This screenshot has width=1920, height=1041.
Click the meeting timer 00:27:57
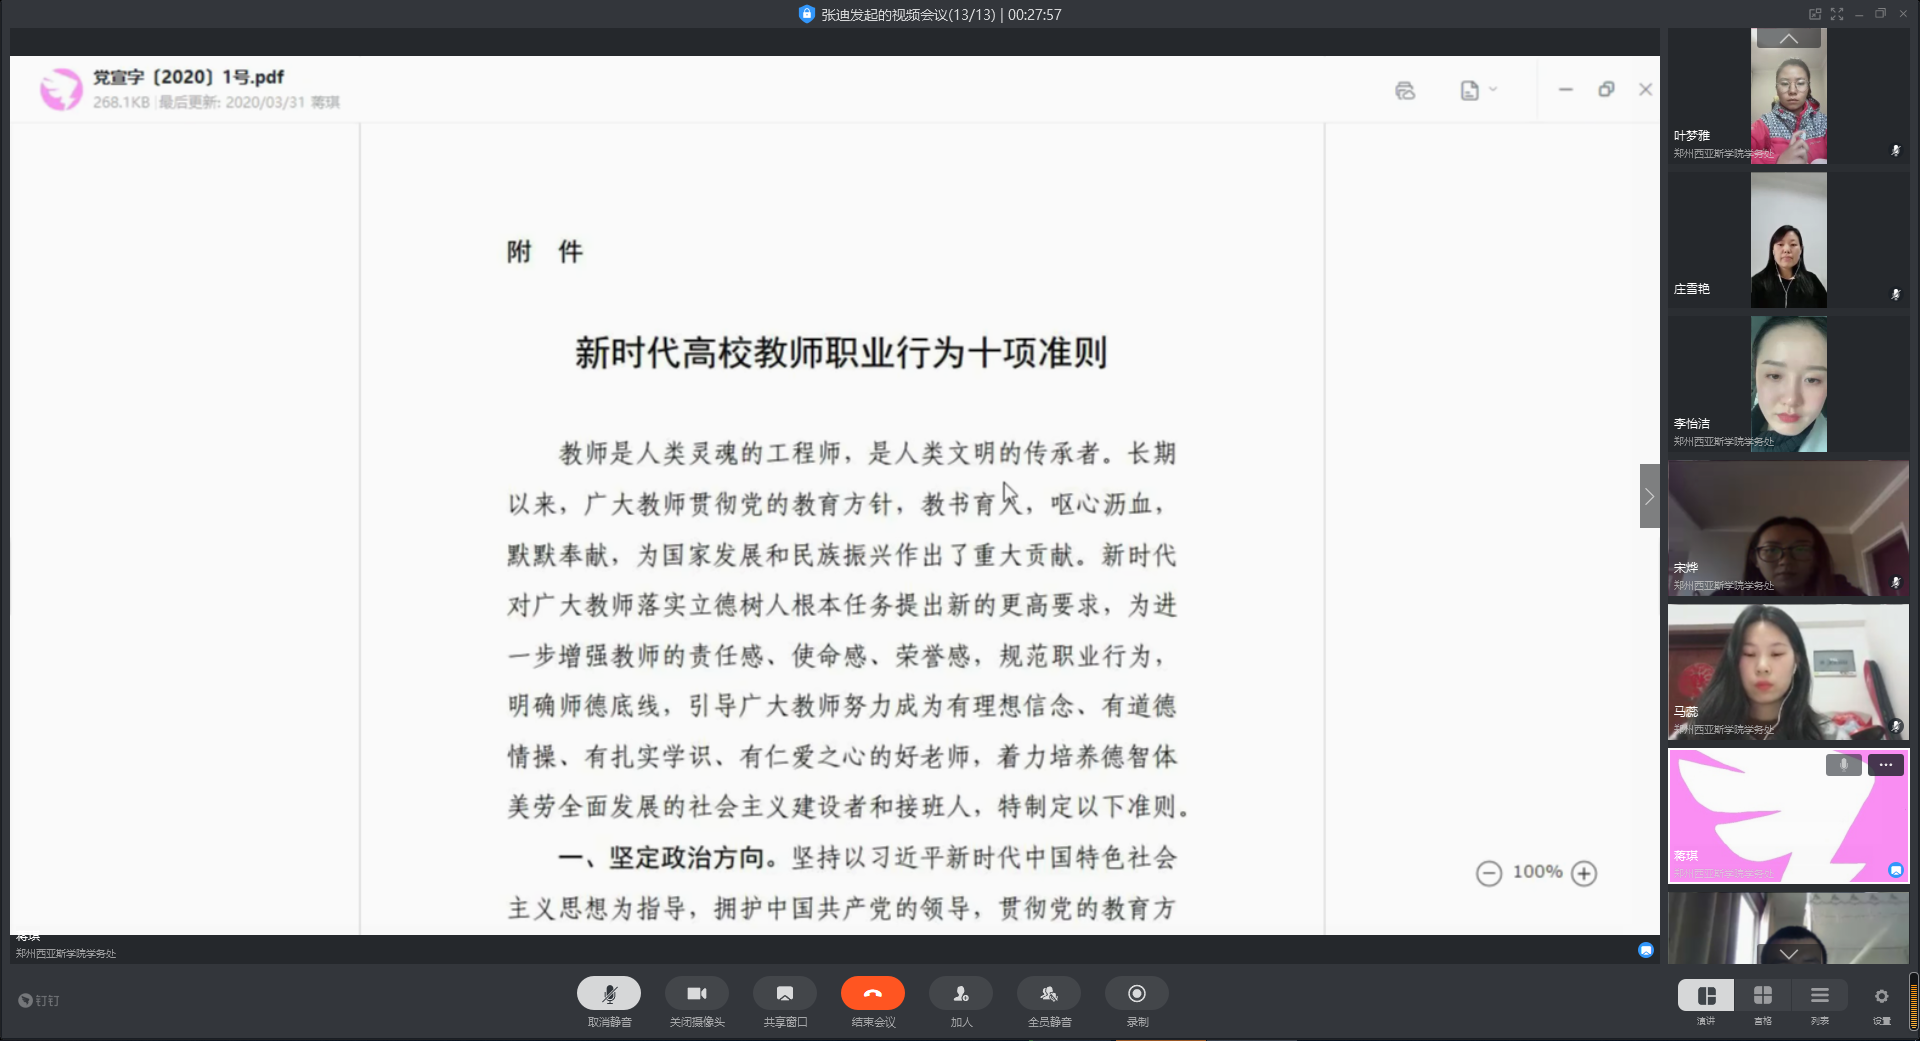click(x=1034, y=15)
